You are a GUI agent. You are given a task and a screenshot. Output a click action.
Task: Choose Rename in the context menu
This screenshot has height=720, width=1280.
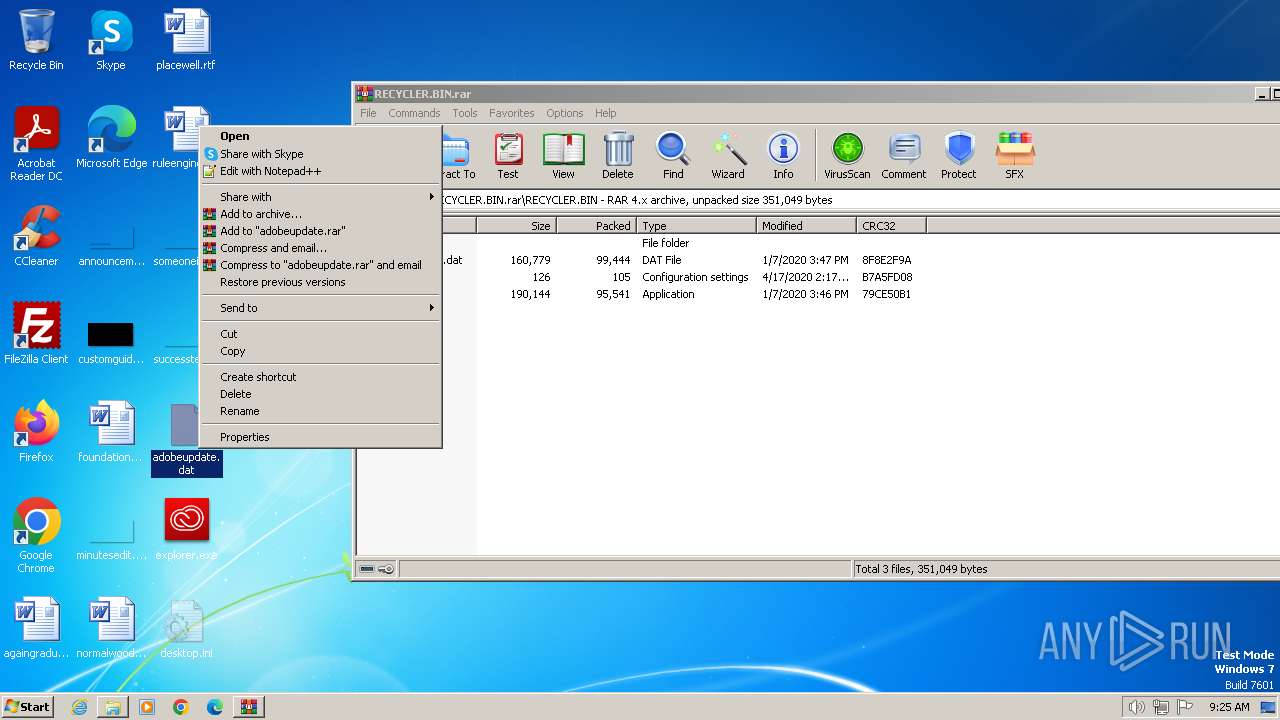(x=320, y=411)
